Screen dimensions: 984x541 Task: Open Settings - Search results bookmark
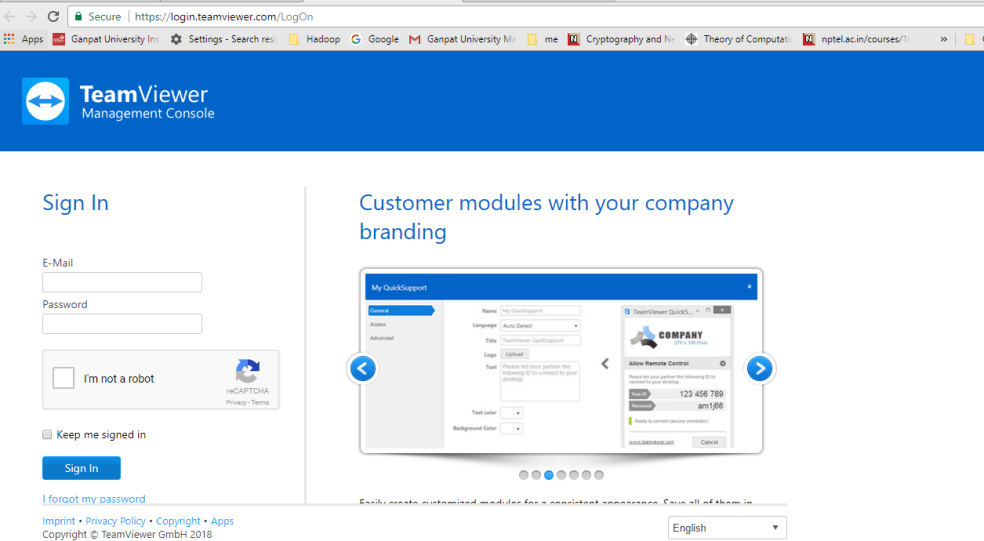point(223,39)
